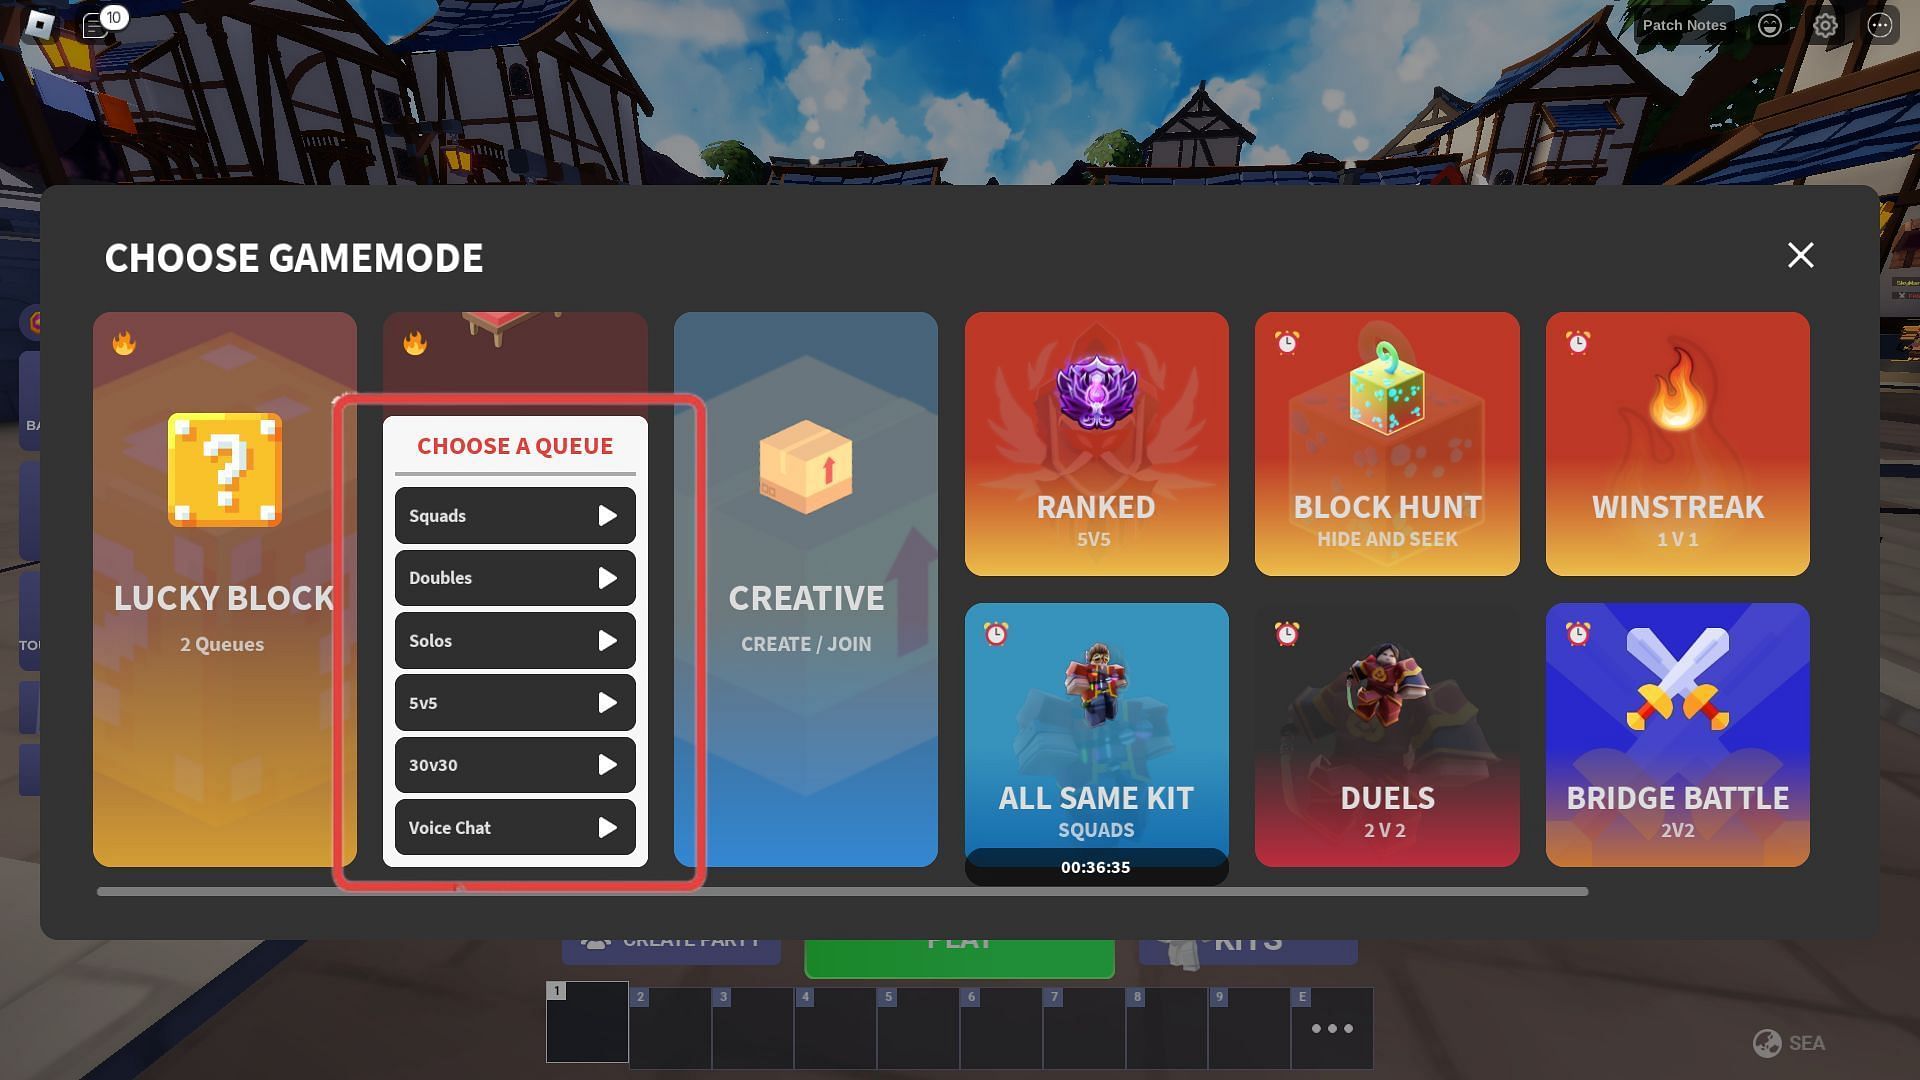Select the Bridge Battle 2V2 swords icon
Viewport: 1920px width, 1080px height.
point(1677,686)
